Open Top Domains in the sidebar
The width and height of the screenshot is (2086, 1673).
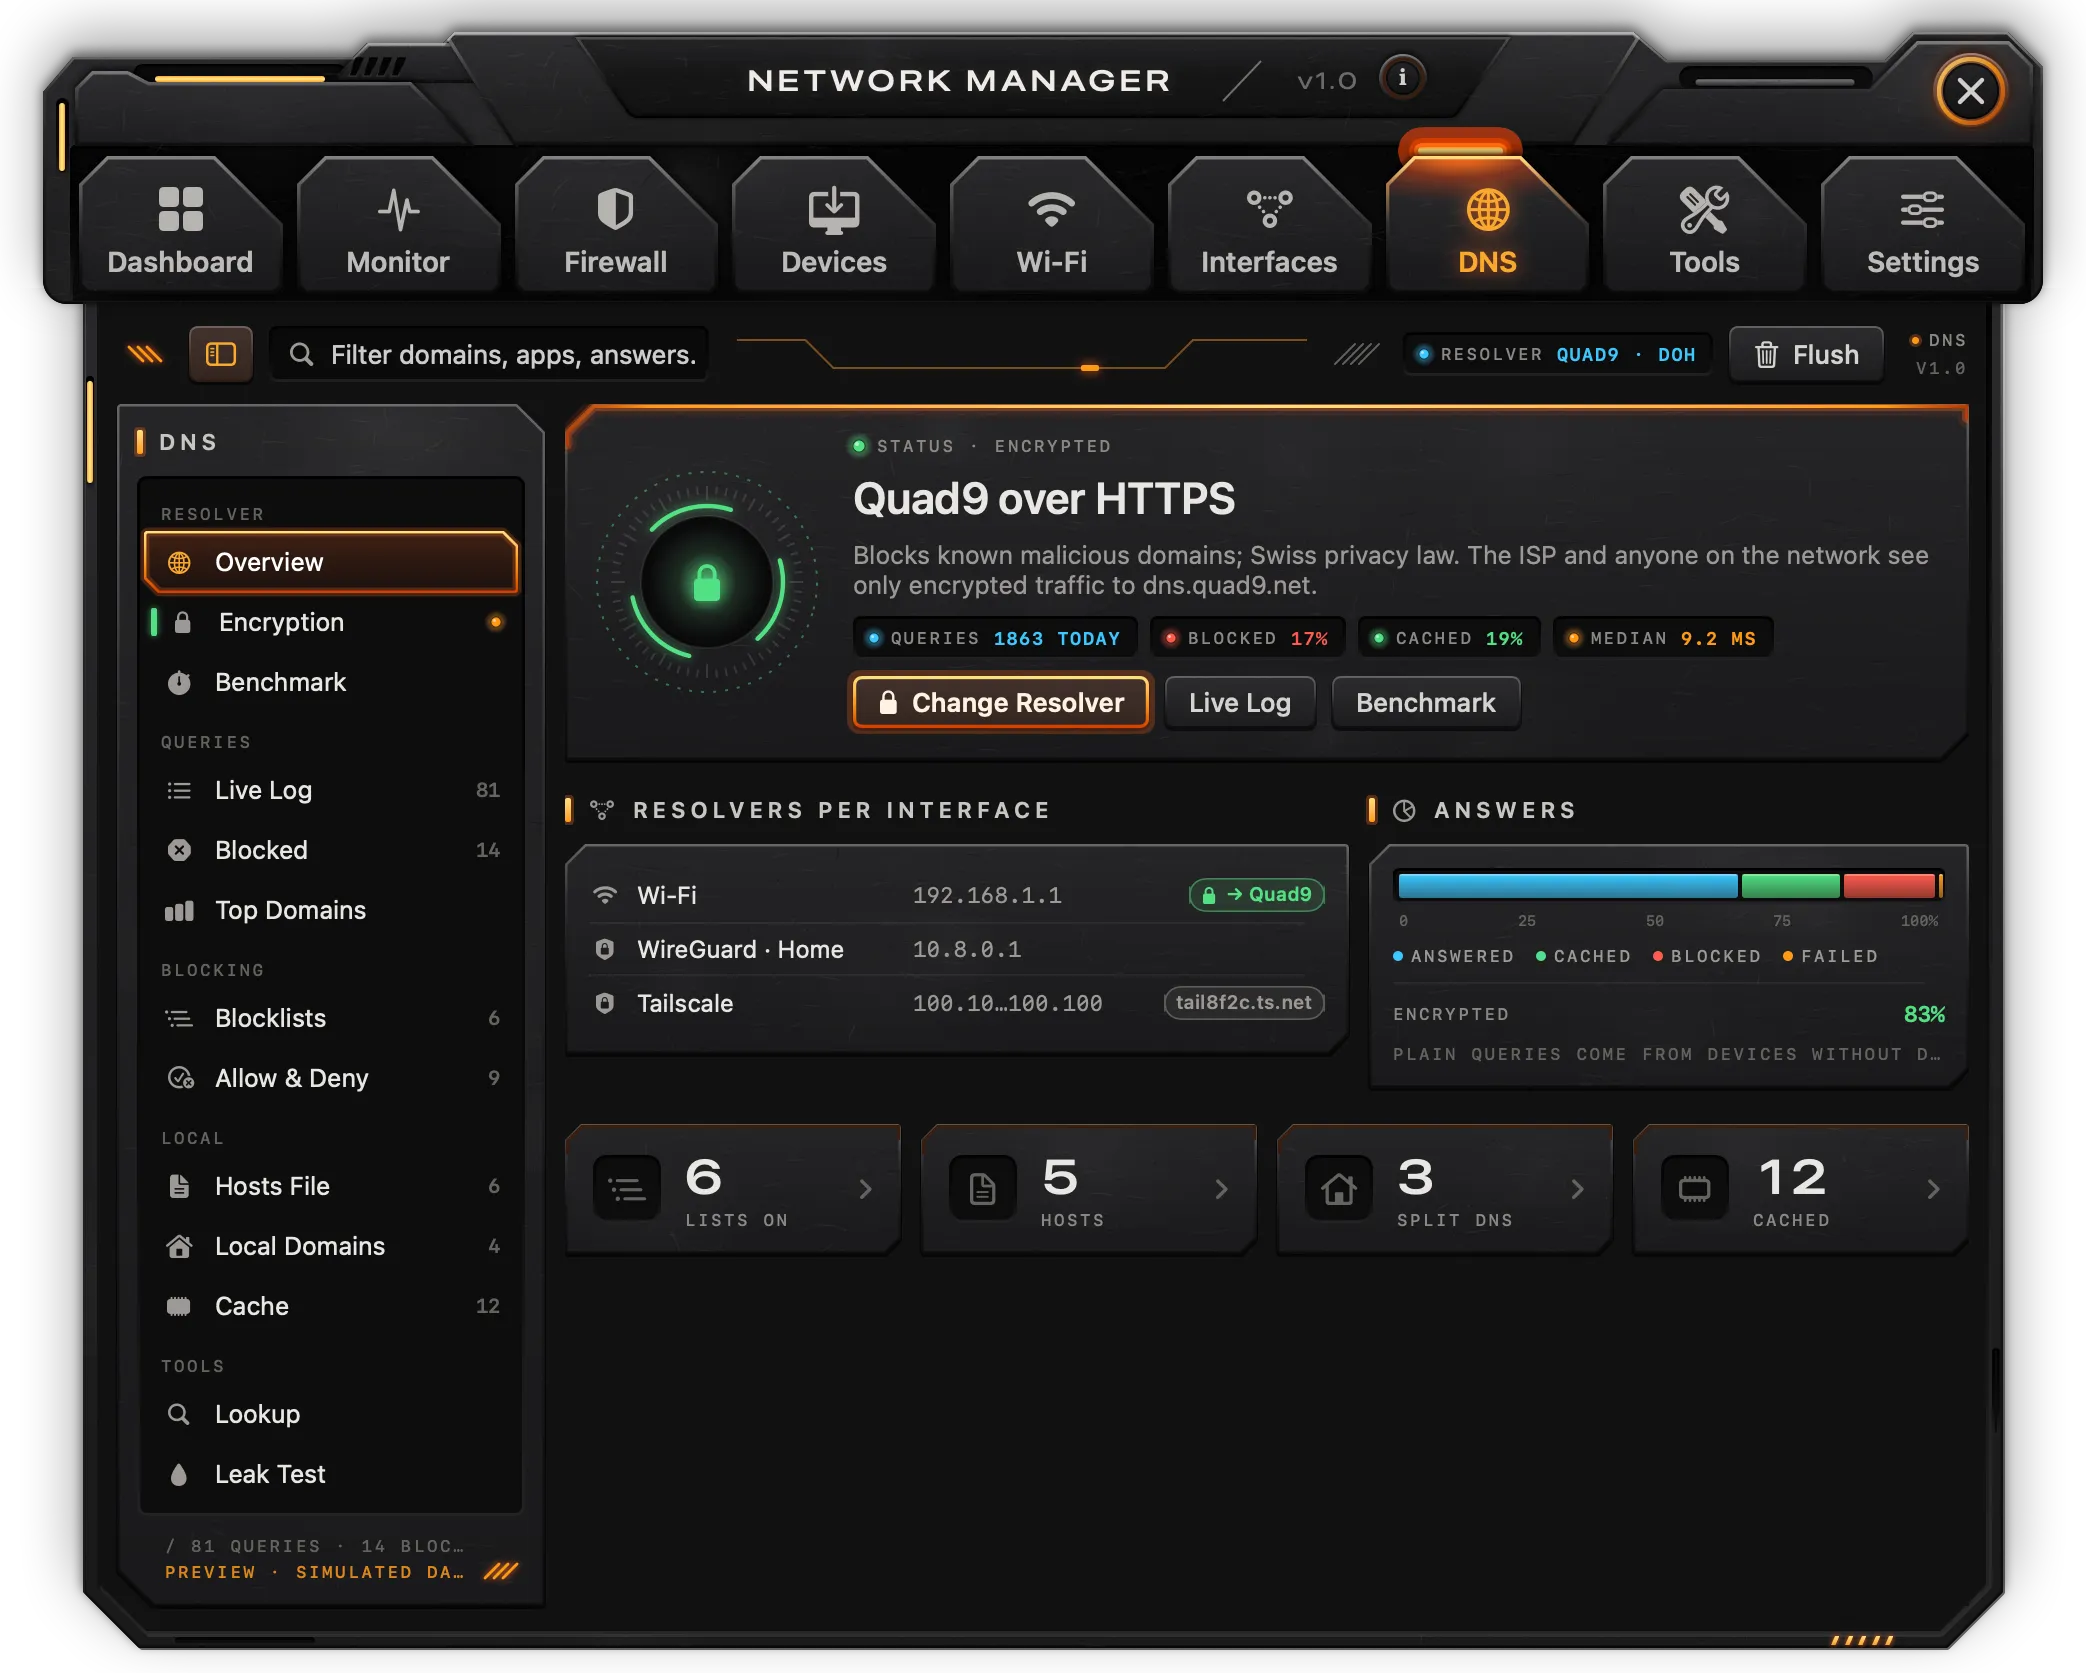pos(331,910)
